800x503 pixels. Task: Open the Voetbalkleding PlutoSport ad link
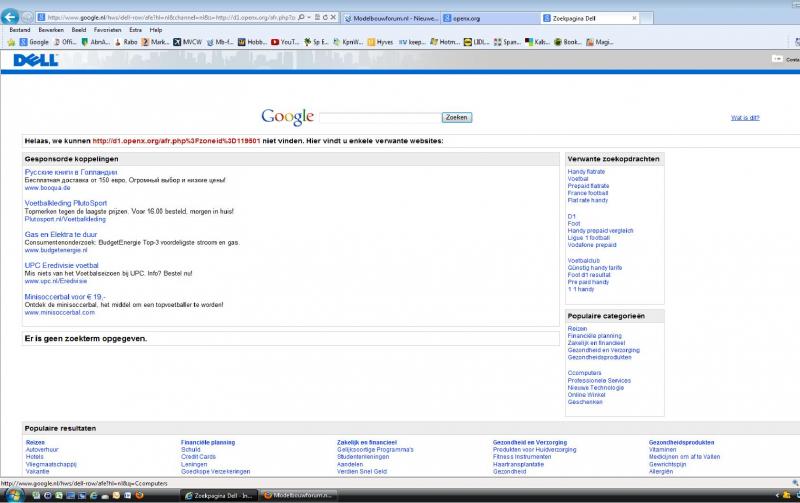click(x=66, y=203)
